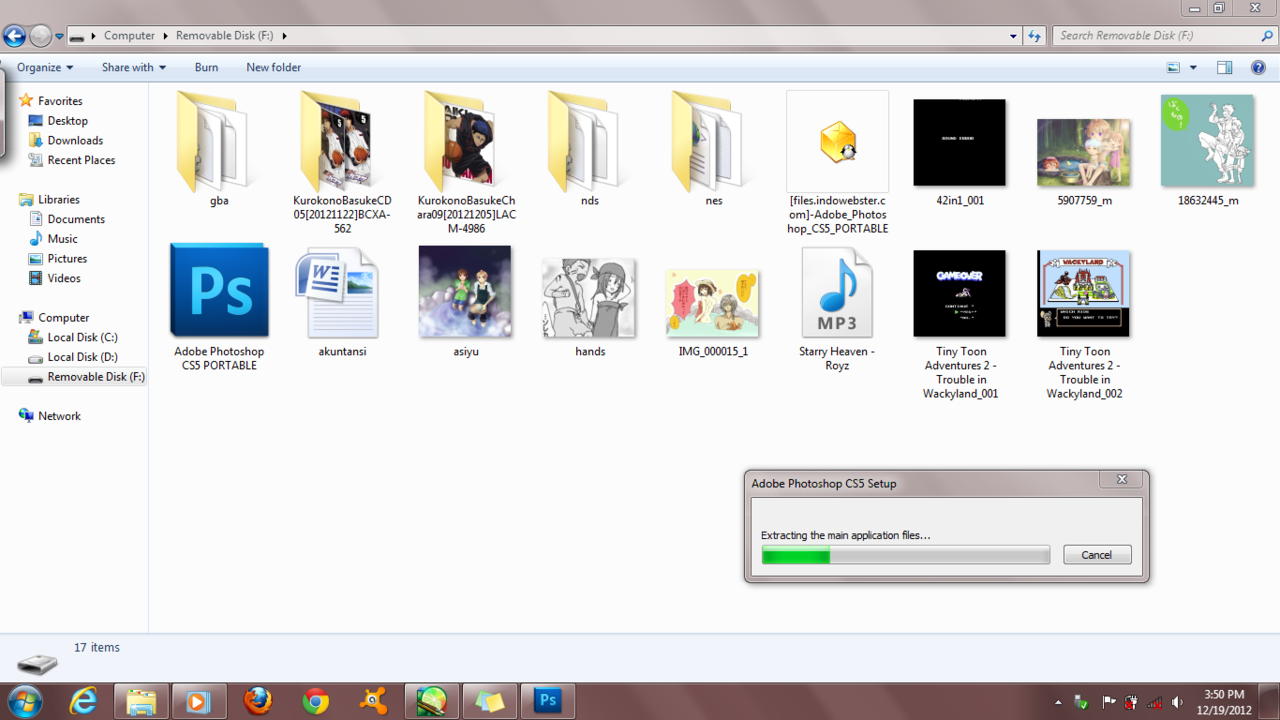
Task: Select the 42in1_001 image thumbnail
Action: coord(960,142)
